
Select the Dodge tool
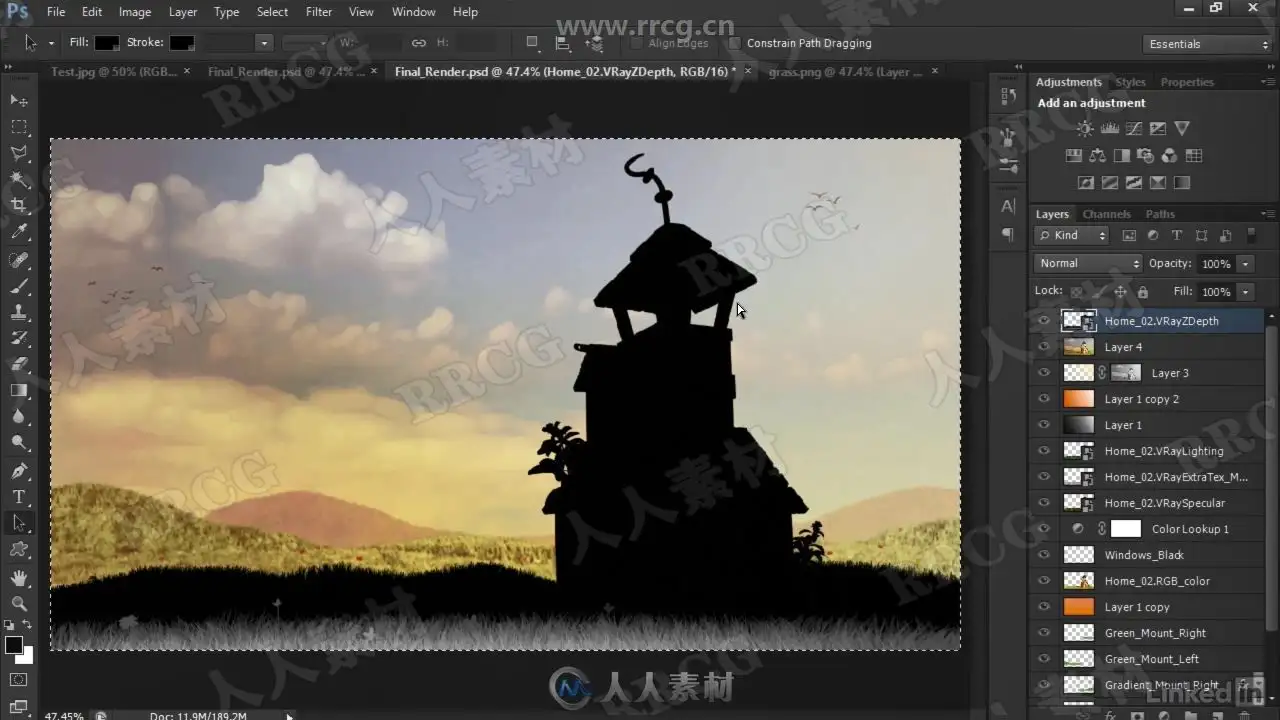(19, 442)
